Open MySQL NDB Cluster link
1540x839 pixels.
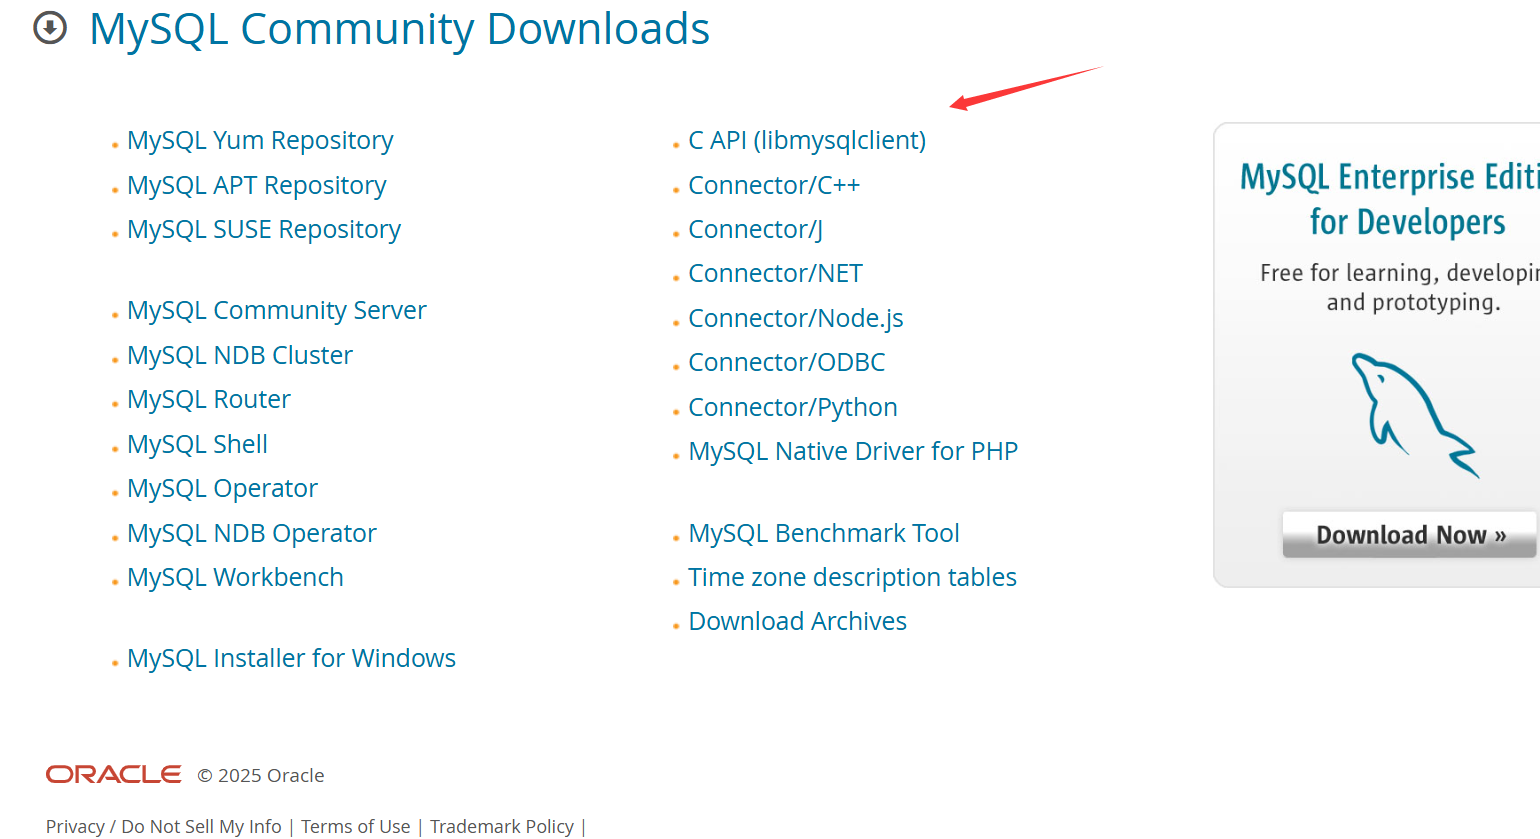click(x=240, y=356)
